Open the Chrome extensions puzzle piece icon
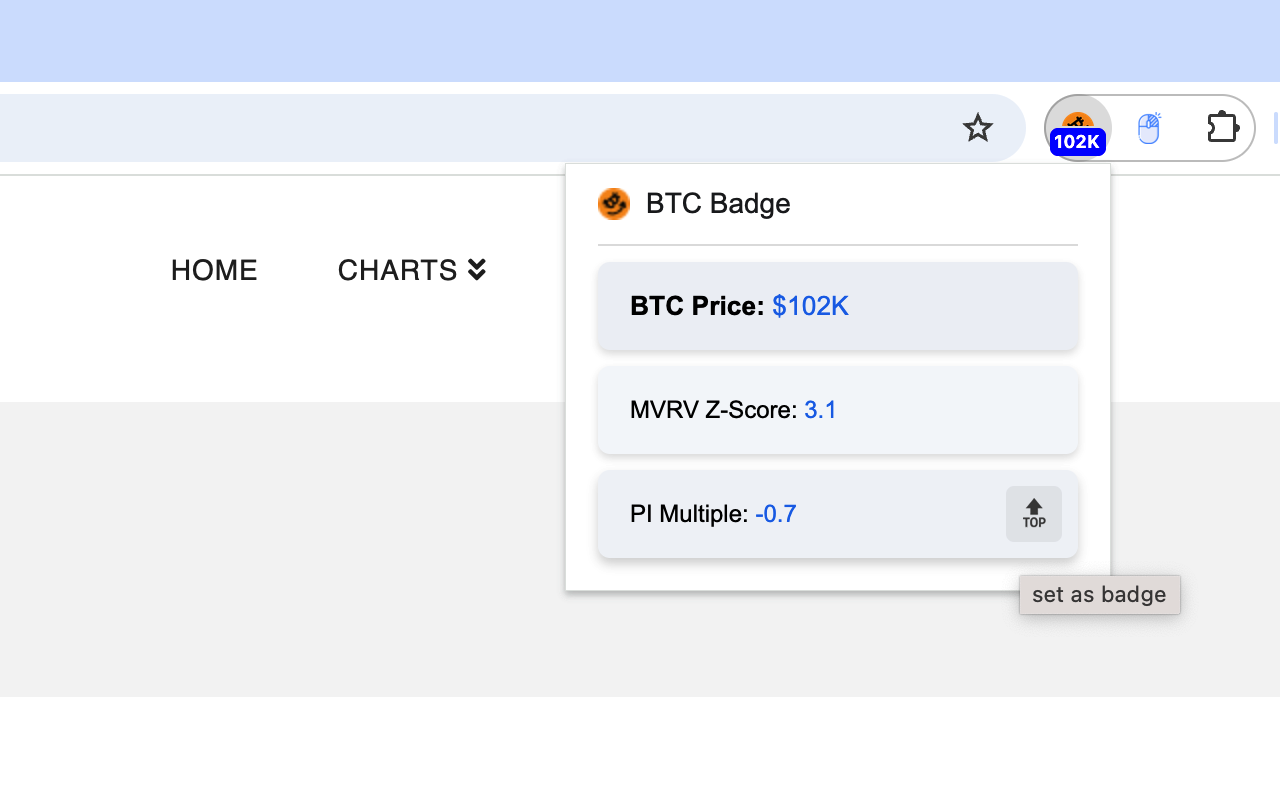Viewport: 1280px width, 800px height. pyautogui.click(x=1222, y=128)
